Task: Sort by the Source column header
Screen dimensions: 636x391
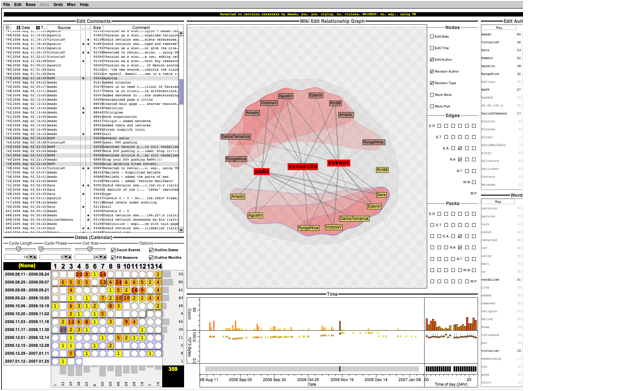Action: click(64, 28)
